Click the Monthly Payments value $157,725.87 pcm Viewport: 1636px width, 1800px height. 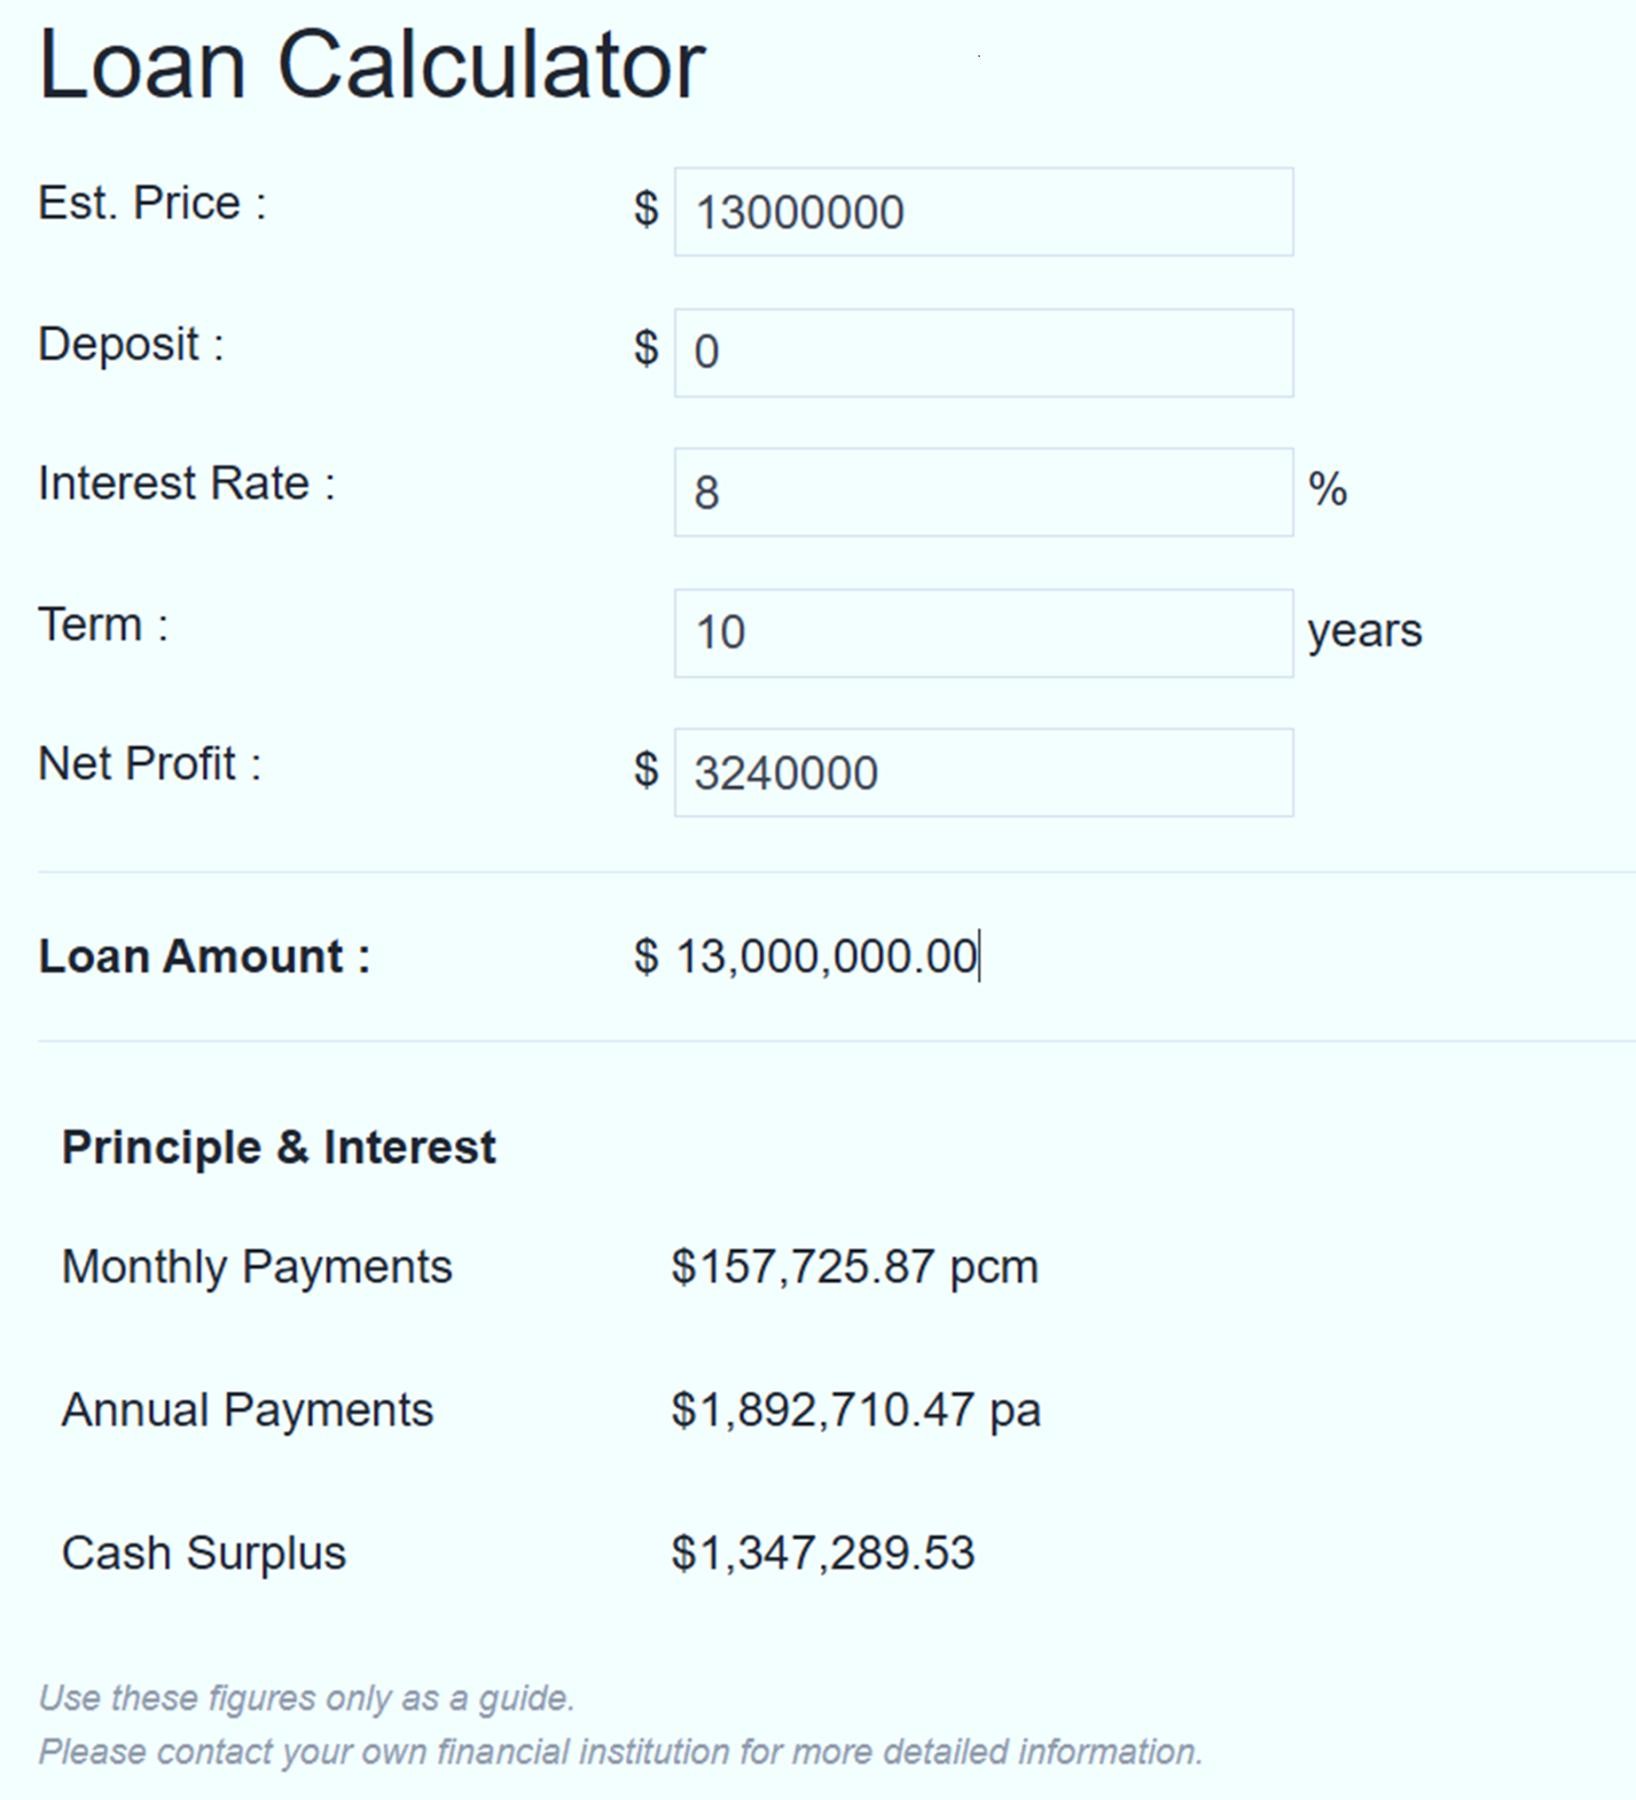(855, 1267)
